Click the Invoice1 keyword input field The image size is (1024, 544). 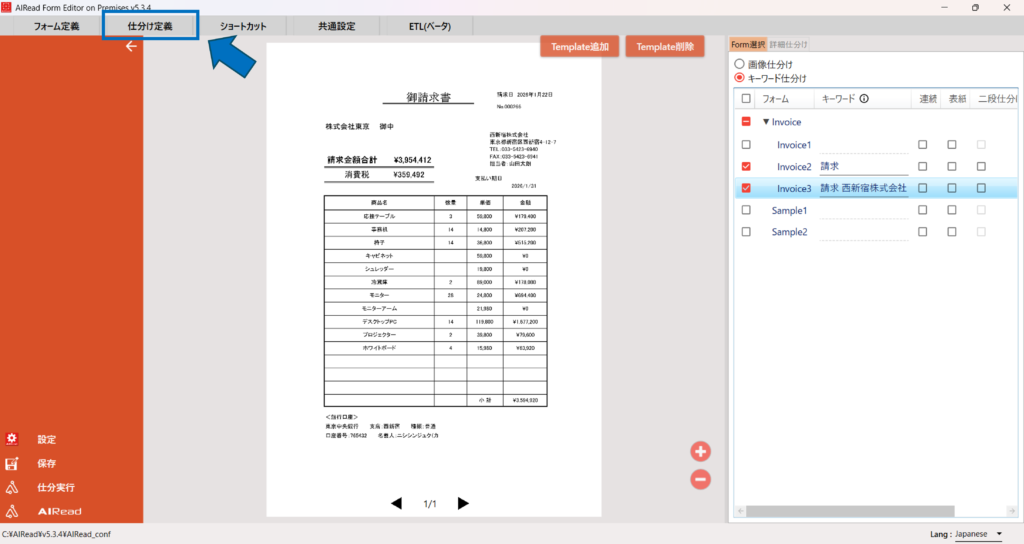pyautogui.click(x=864, y=145)
